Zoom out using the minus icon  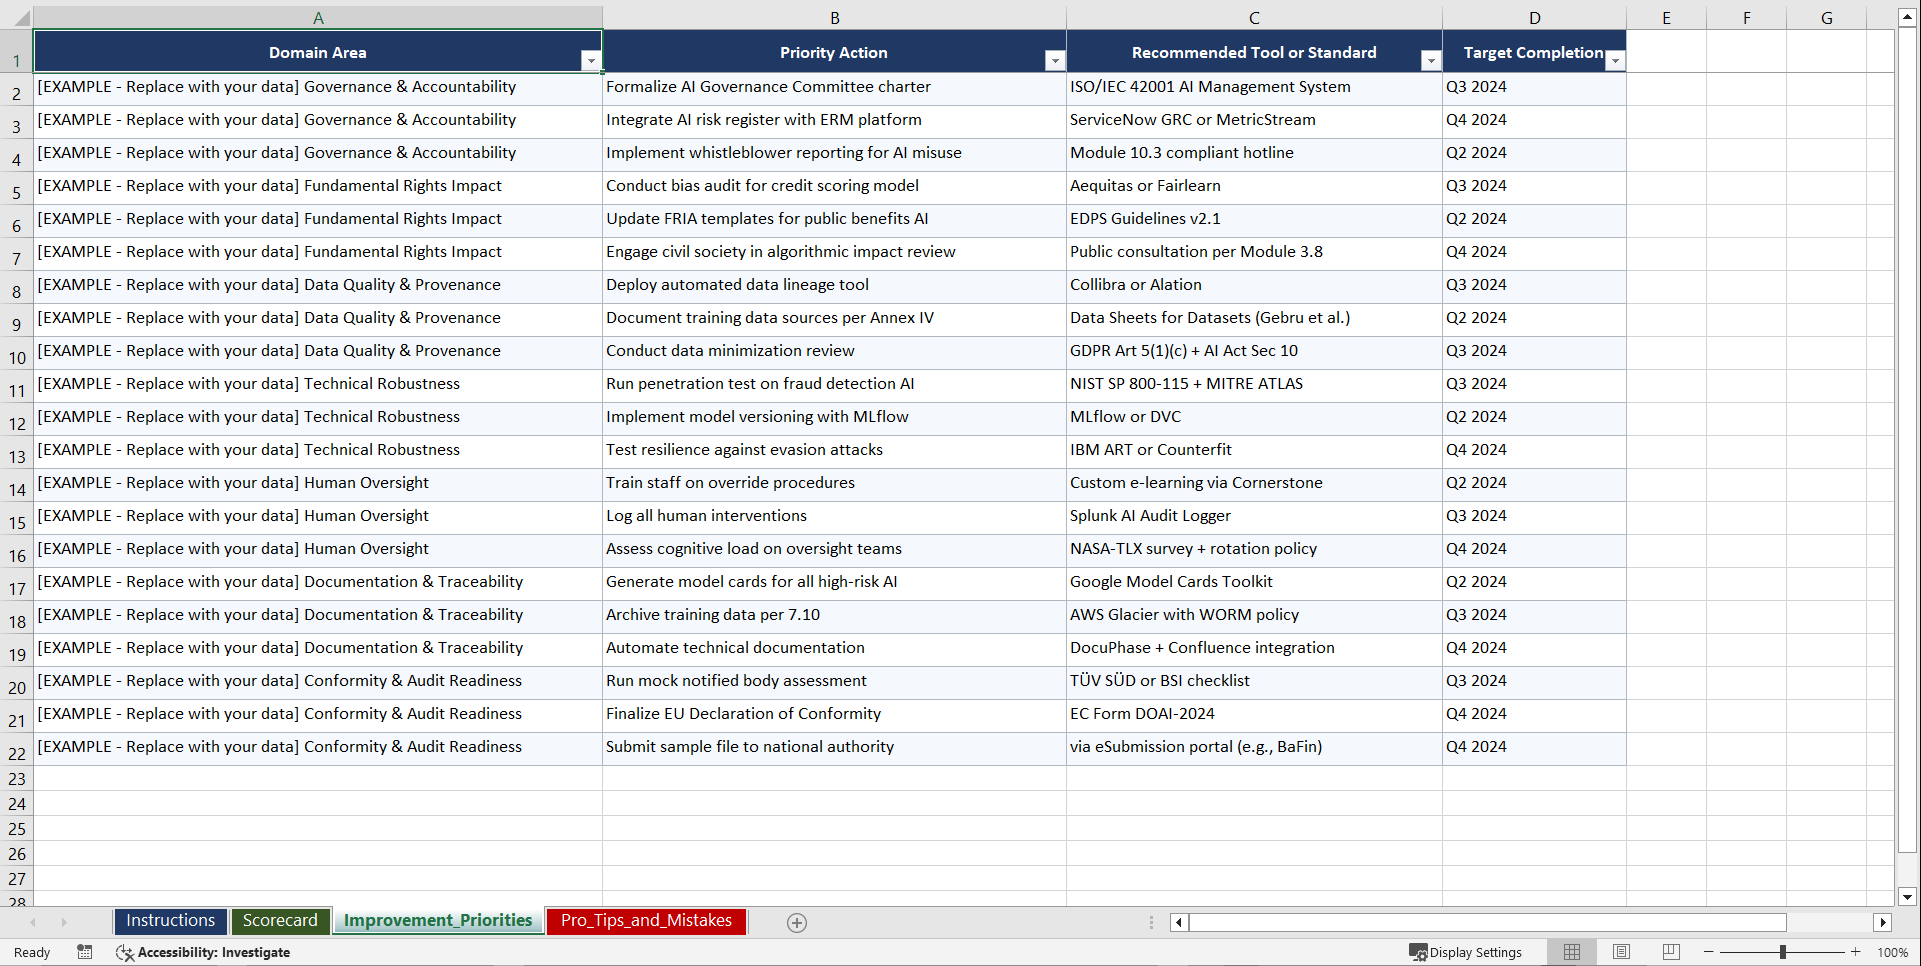(x=1709, y=952)
